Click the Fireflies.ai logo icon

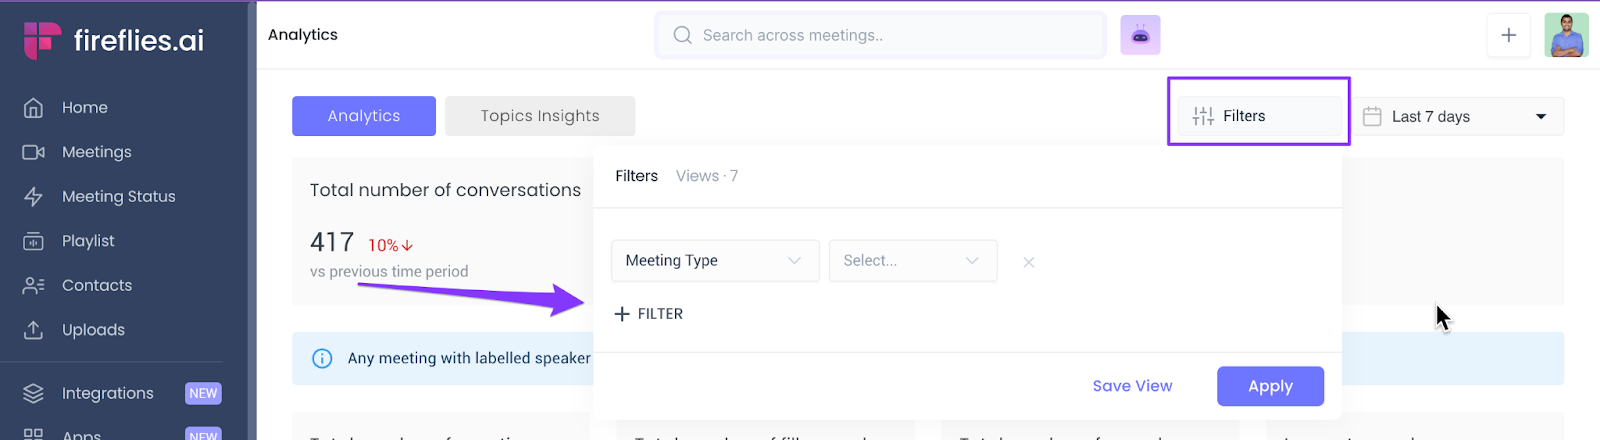[42, 40]
